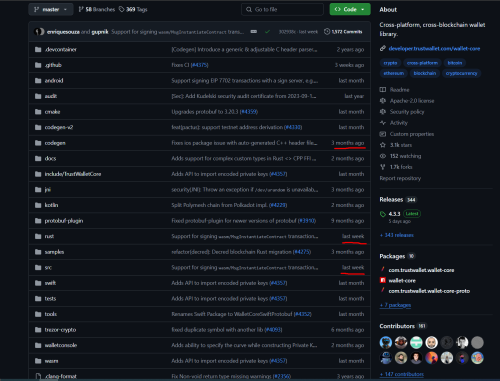The width and height of the screenshot is (500, 381).
Task: Click the first contributor avatar
Action: point(386,342)
